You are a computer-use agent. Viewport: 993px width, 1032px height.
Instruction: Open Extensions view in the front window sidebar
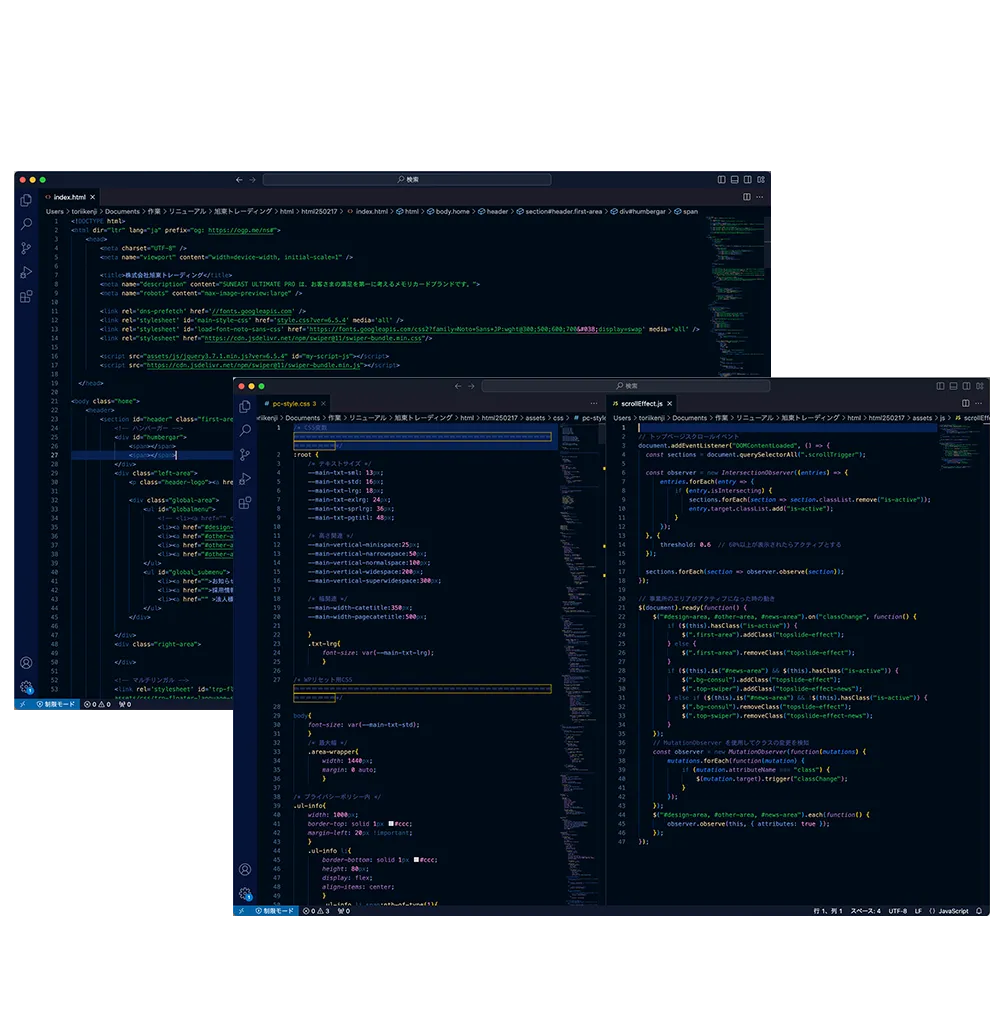[245, 503]
